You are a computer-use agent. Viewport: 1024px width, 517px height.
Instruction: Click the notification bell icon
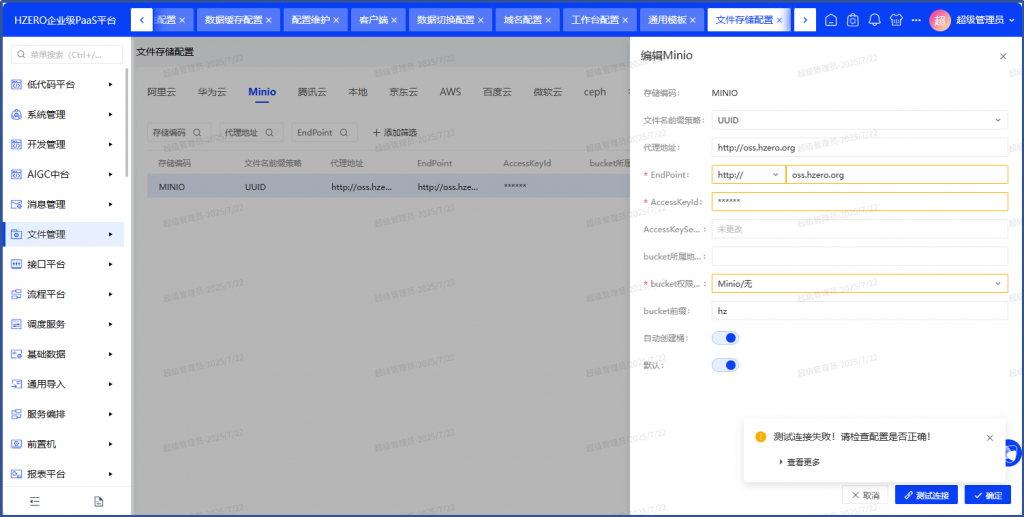point(874,20)
